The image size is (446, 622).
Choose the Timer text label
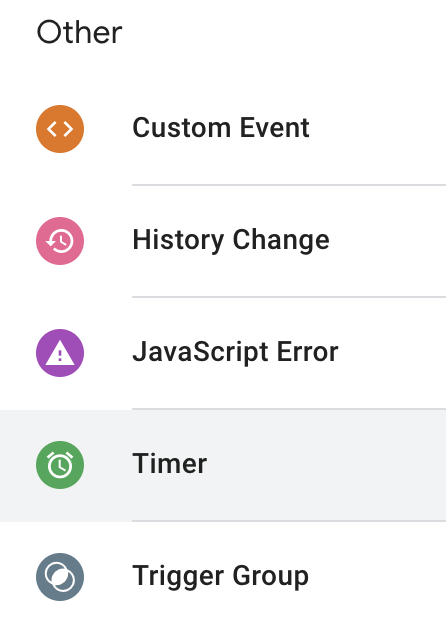(x=169, y=464)
